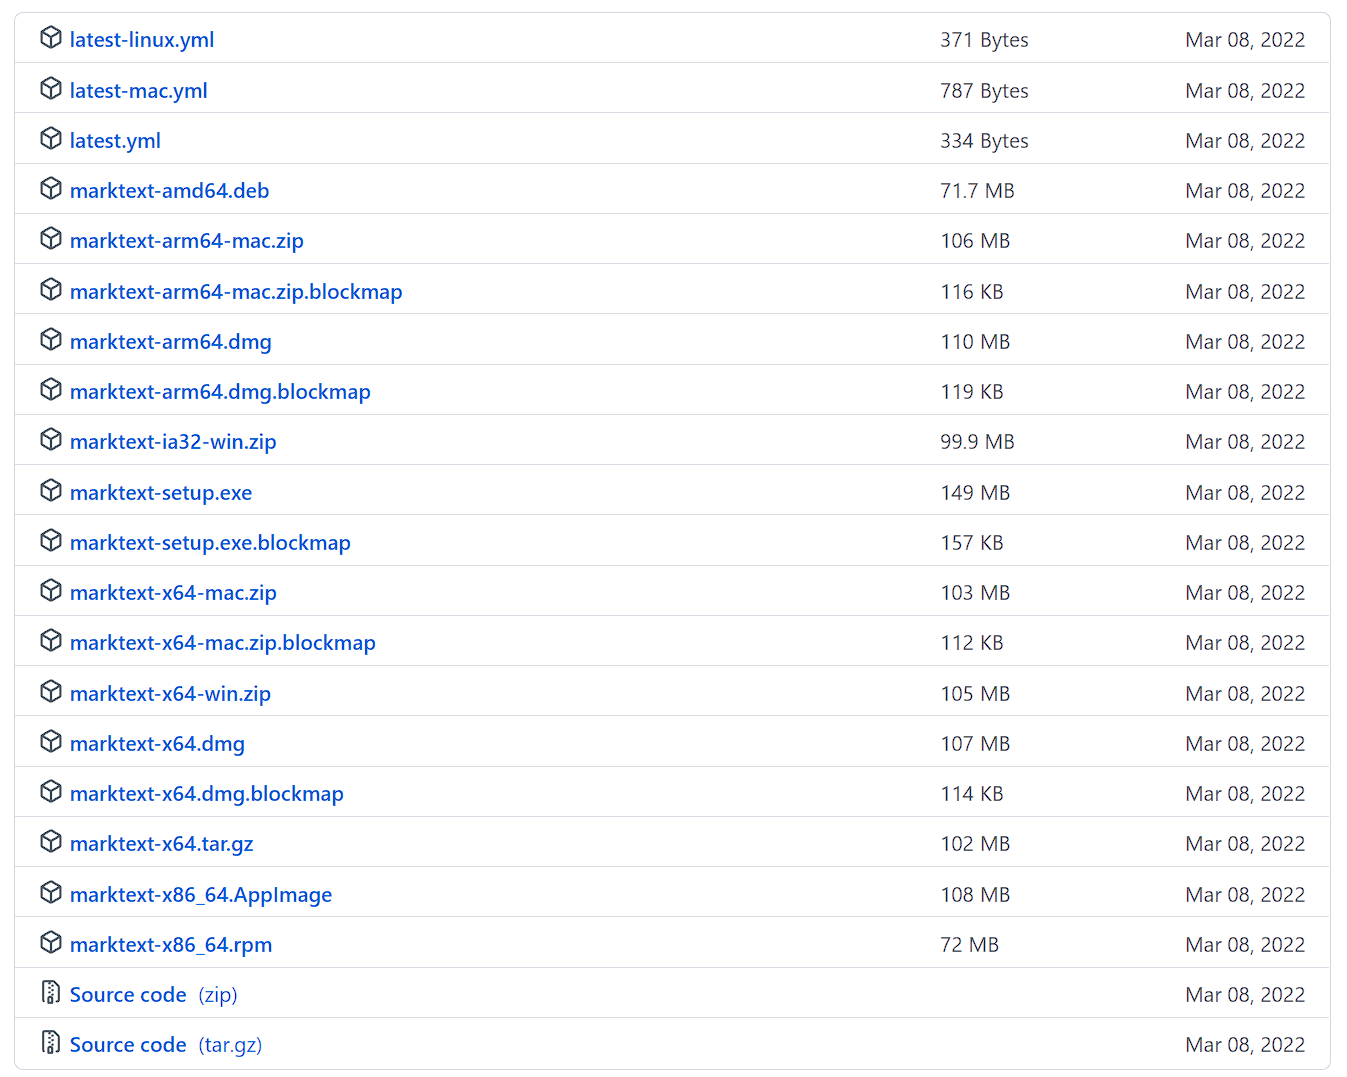Click the 106 MB size value
1347x1077 pixels.
[x=975, y=241]
